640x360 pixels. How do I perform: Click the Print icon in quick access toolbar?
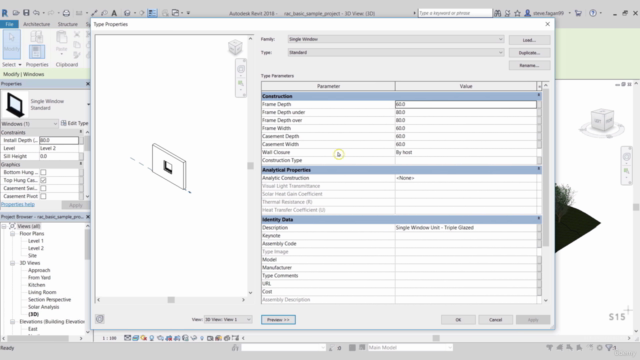coord(66,13)
